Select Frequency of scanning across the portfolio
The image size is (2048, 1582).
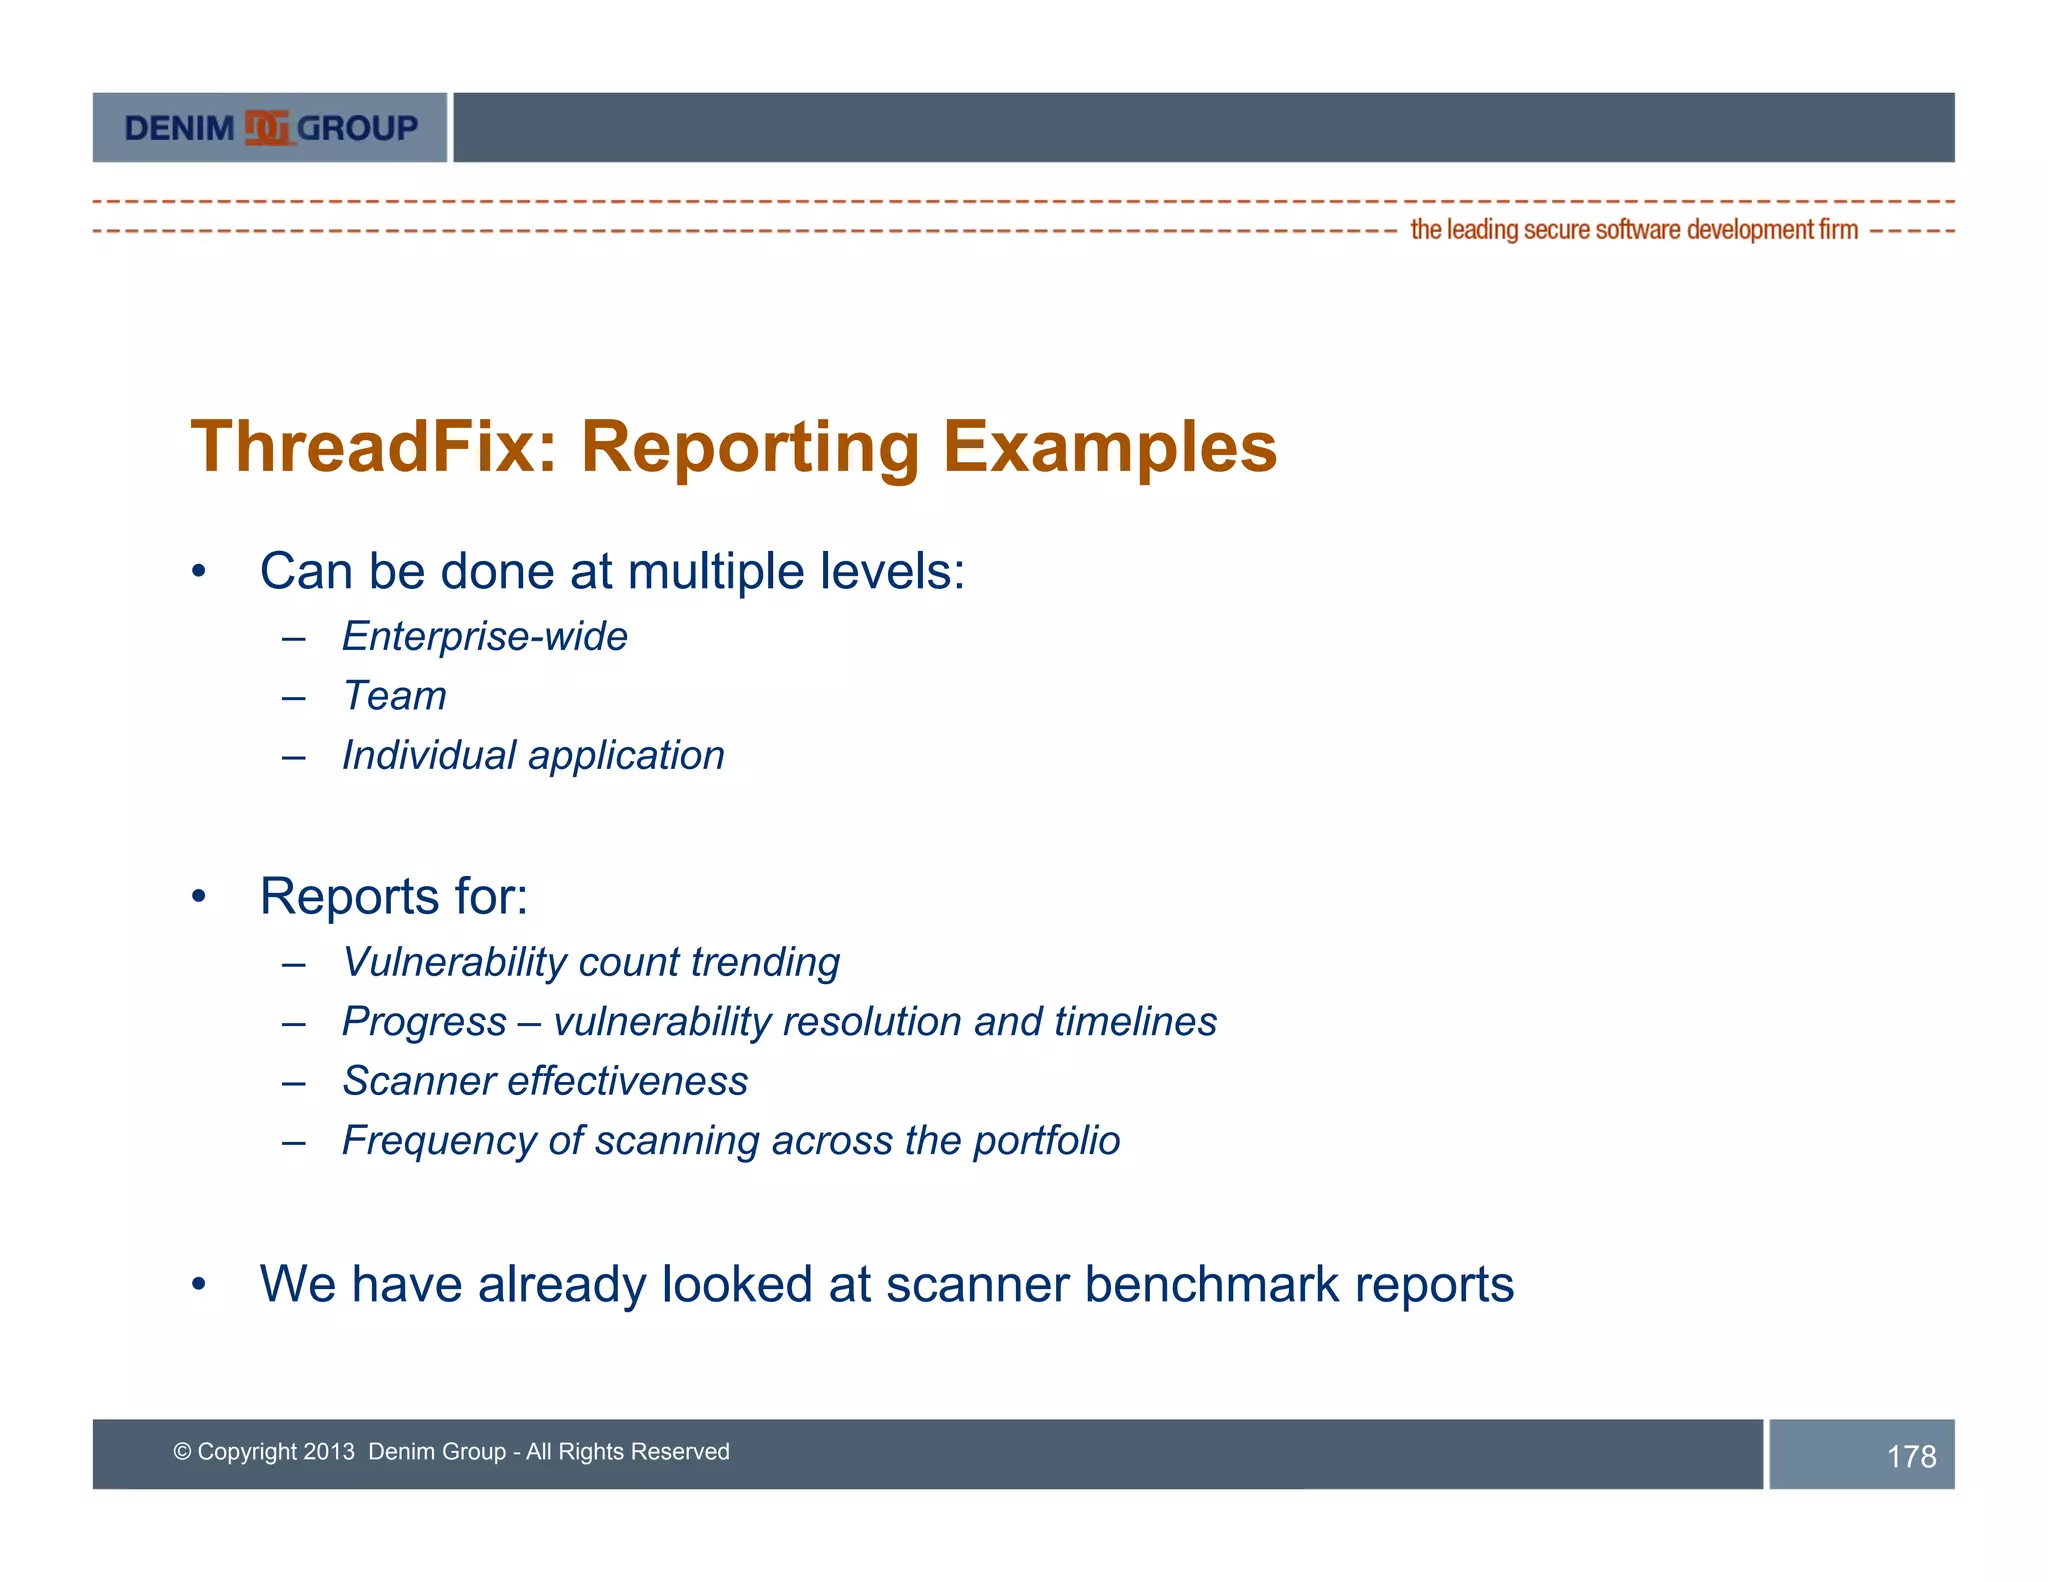tap(730, 1141)
